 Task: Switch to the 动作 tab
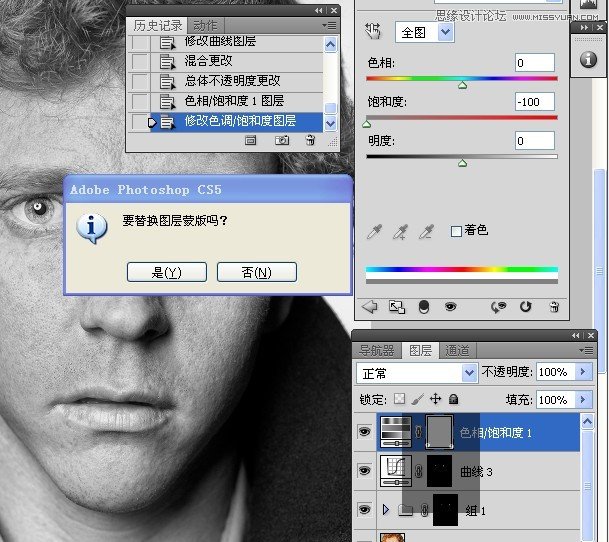click(205, 26)
